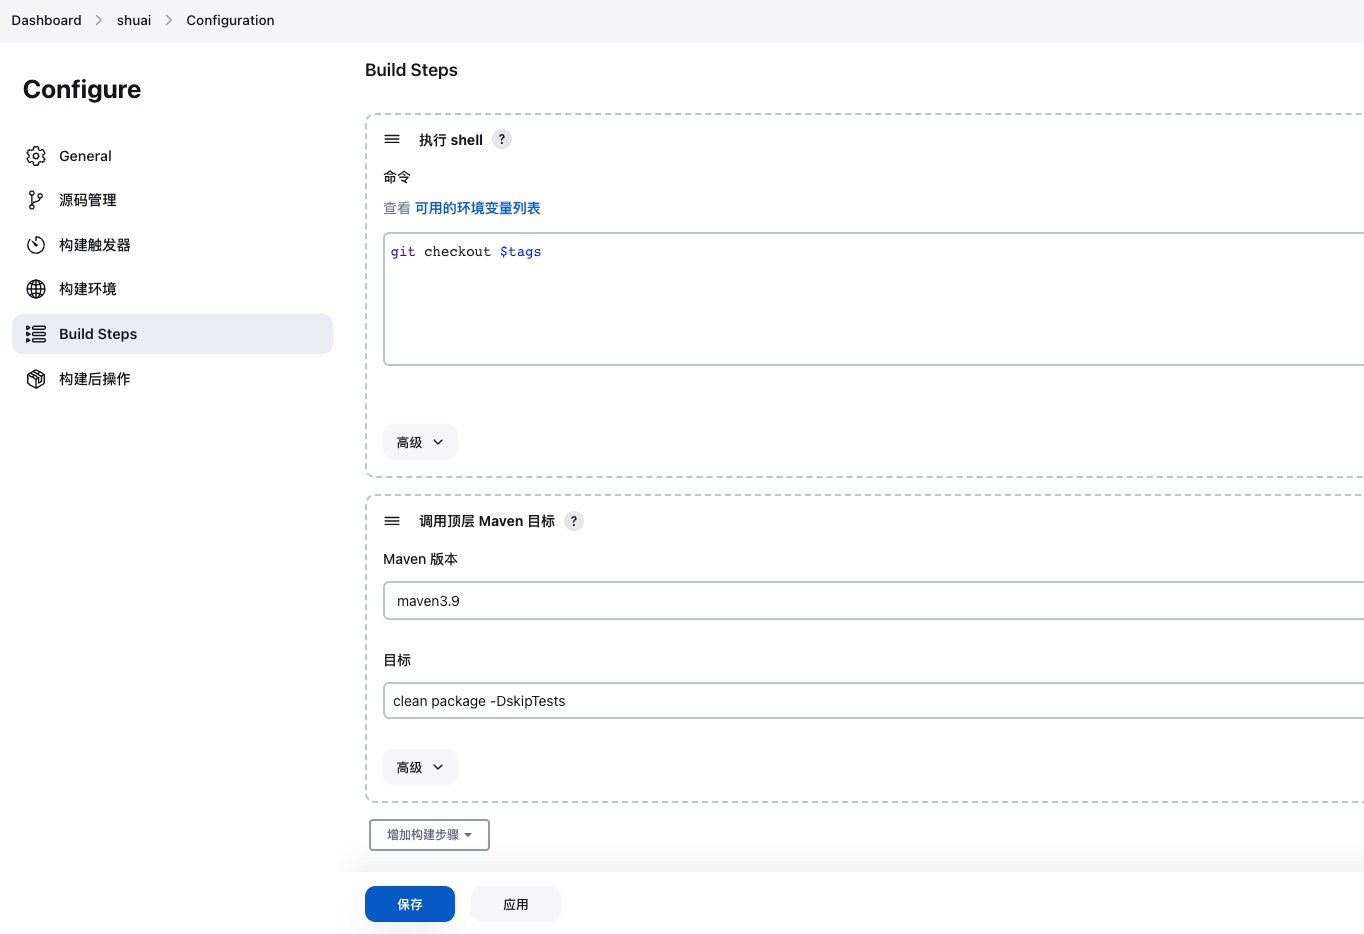Open the General section
1364x934 pixels.
click(x=172, y=156)
